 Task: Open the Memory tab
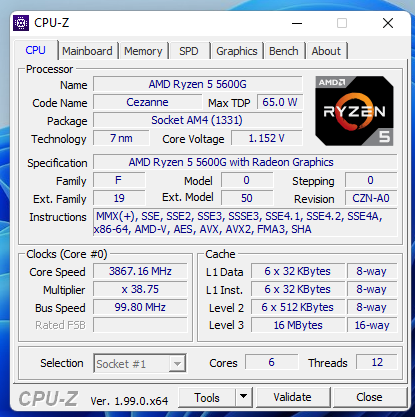[143, 51]
